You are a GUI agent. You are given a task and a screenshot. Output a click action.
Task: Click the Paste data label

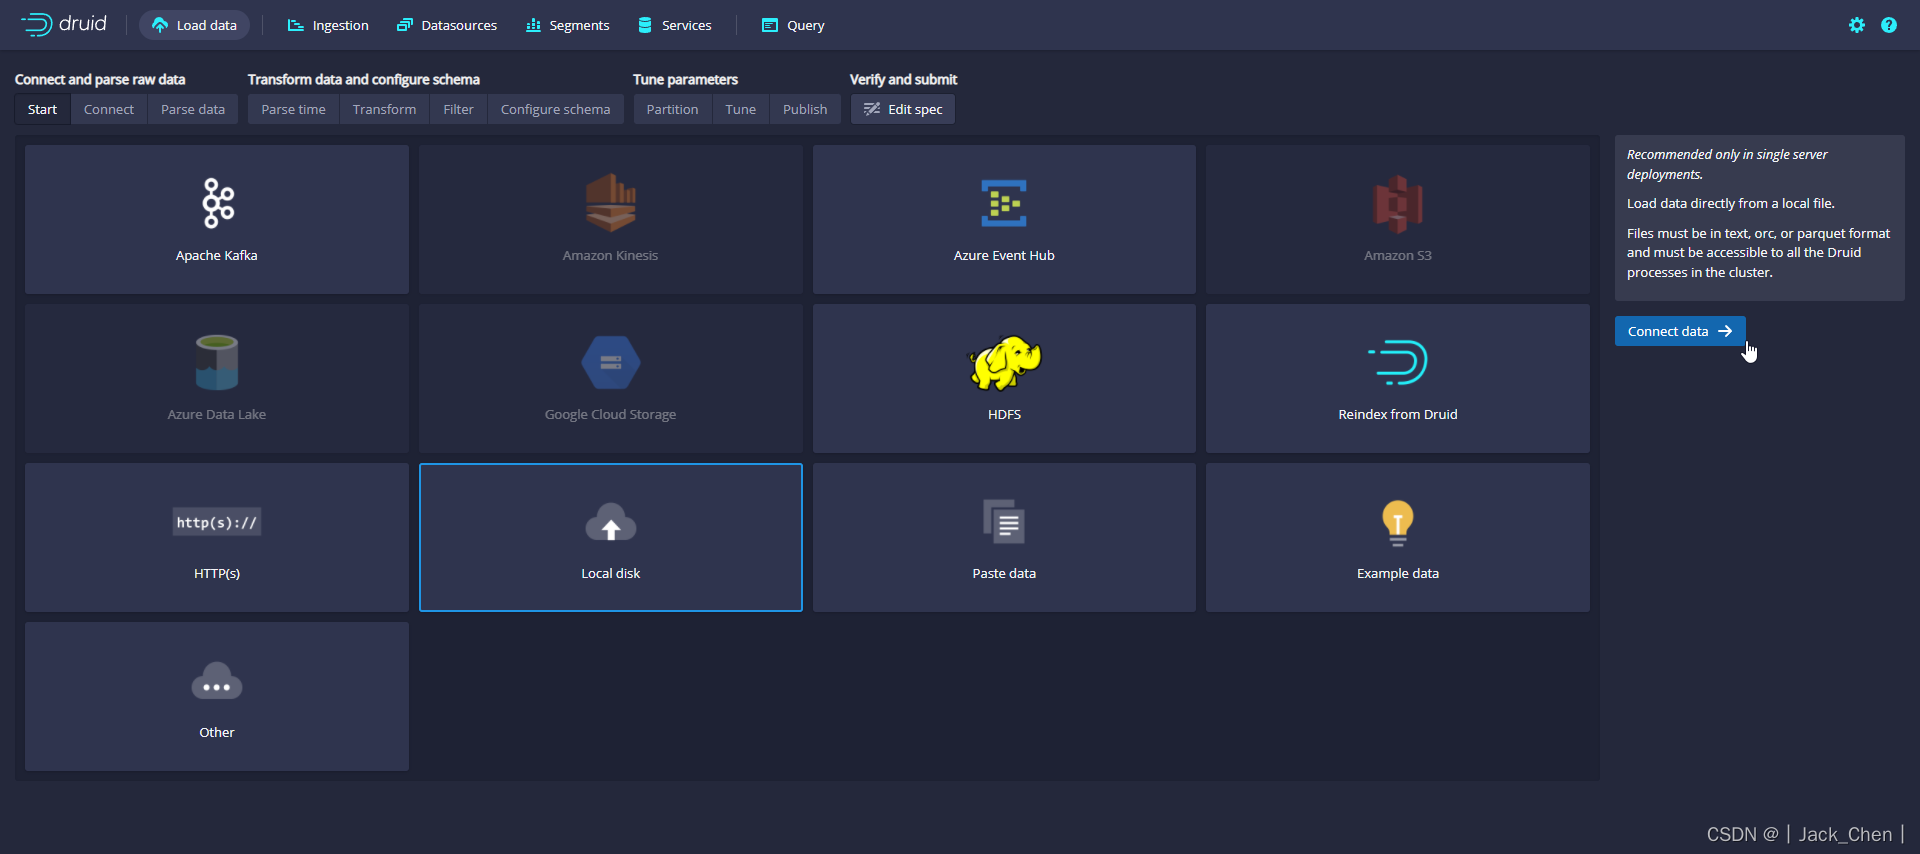[1004, 574]
